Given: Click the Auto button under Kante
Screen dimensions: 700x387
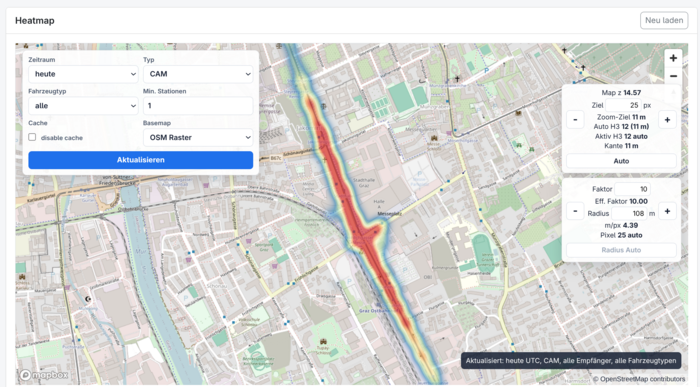Looking at the screenshot, I should pyautogui.click(x=621, y=161).
